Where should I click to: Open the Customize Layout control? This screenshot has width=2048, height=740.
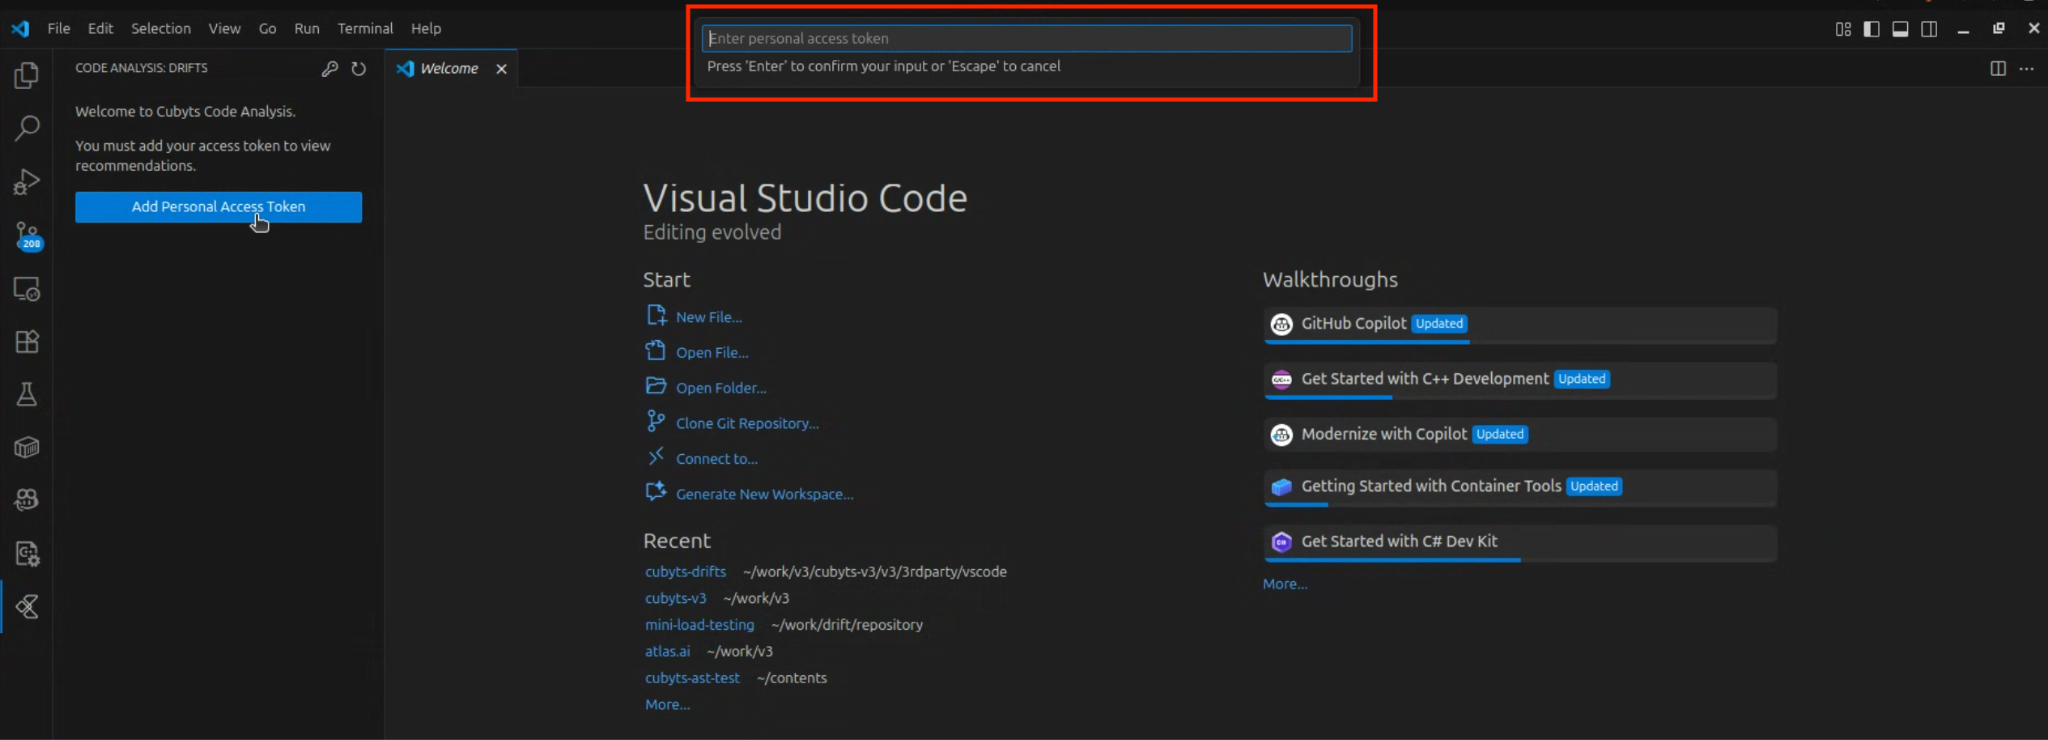[1843, 29]
